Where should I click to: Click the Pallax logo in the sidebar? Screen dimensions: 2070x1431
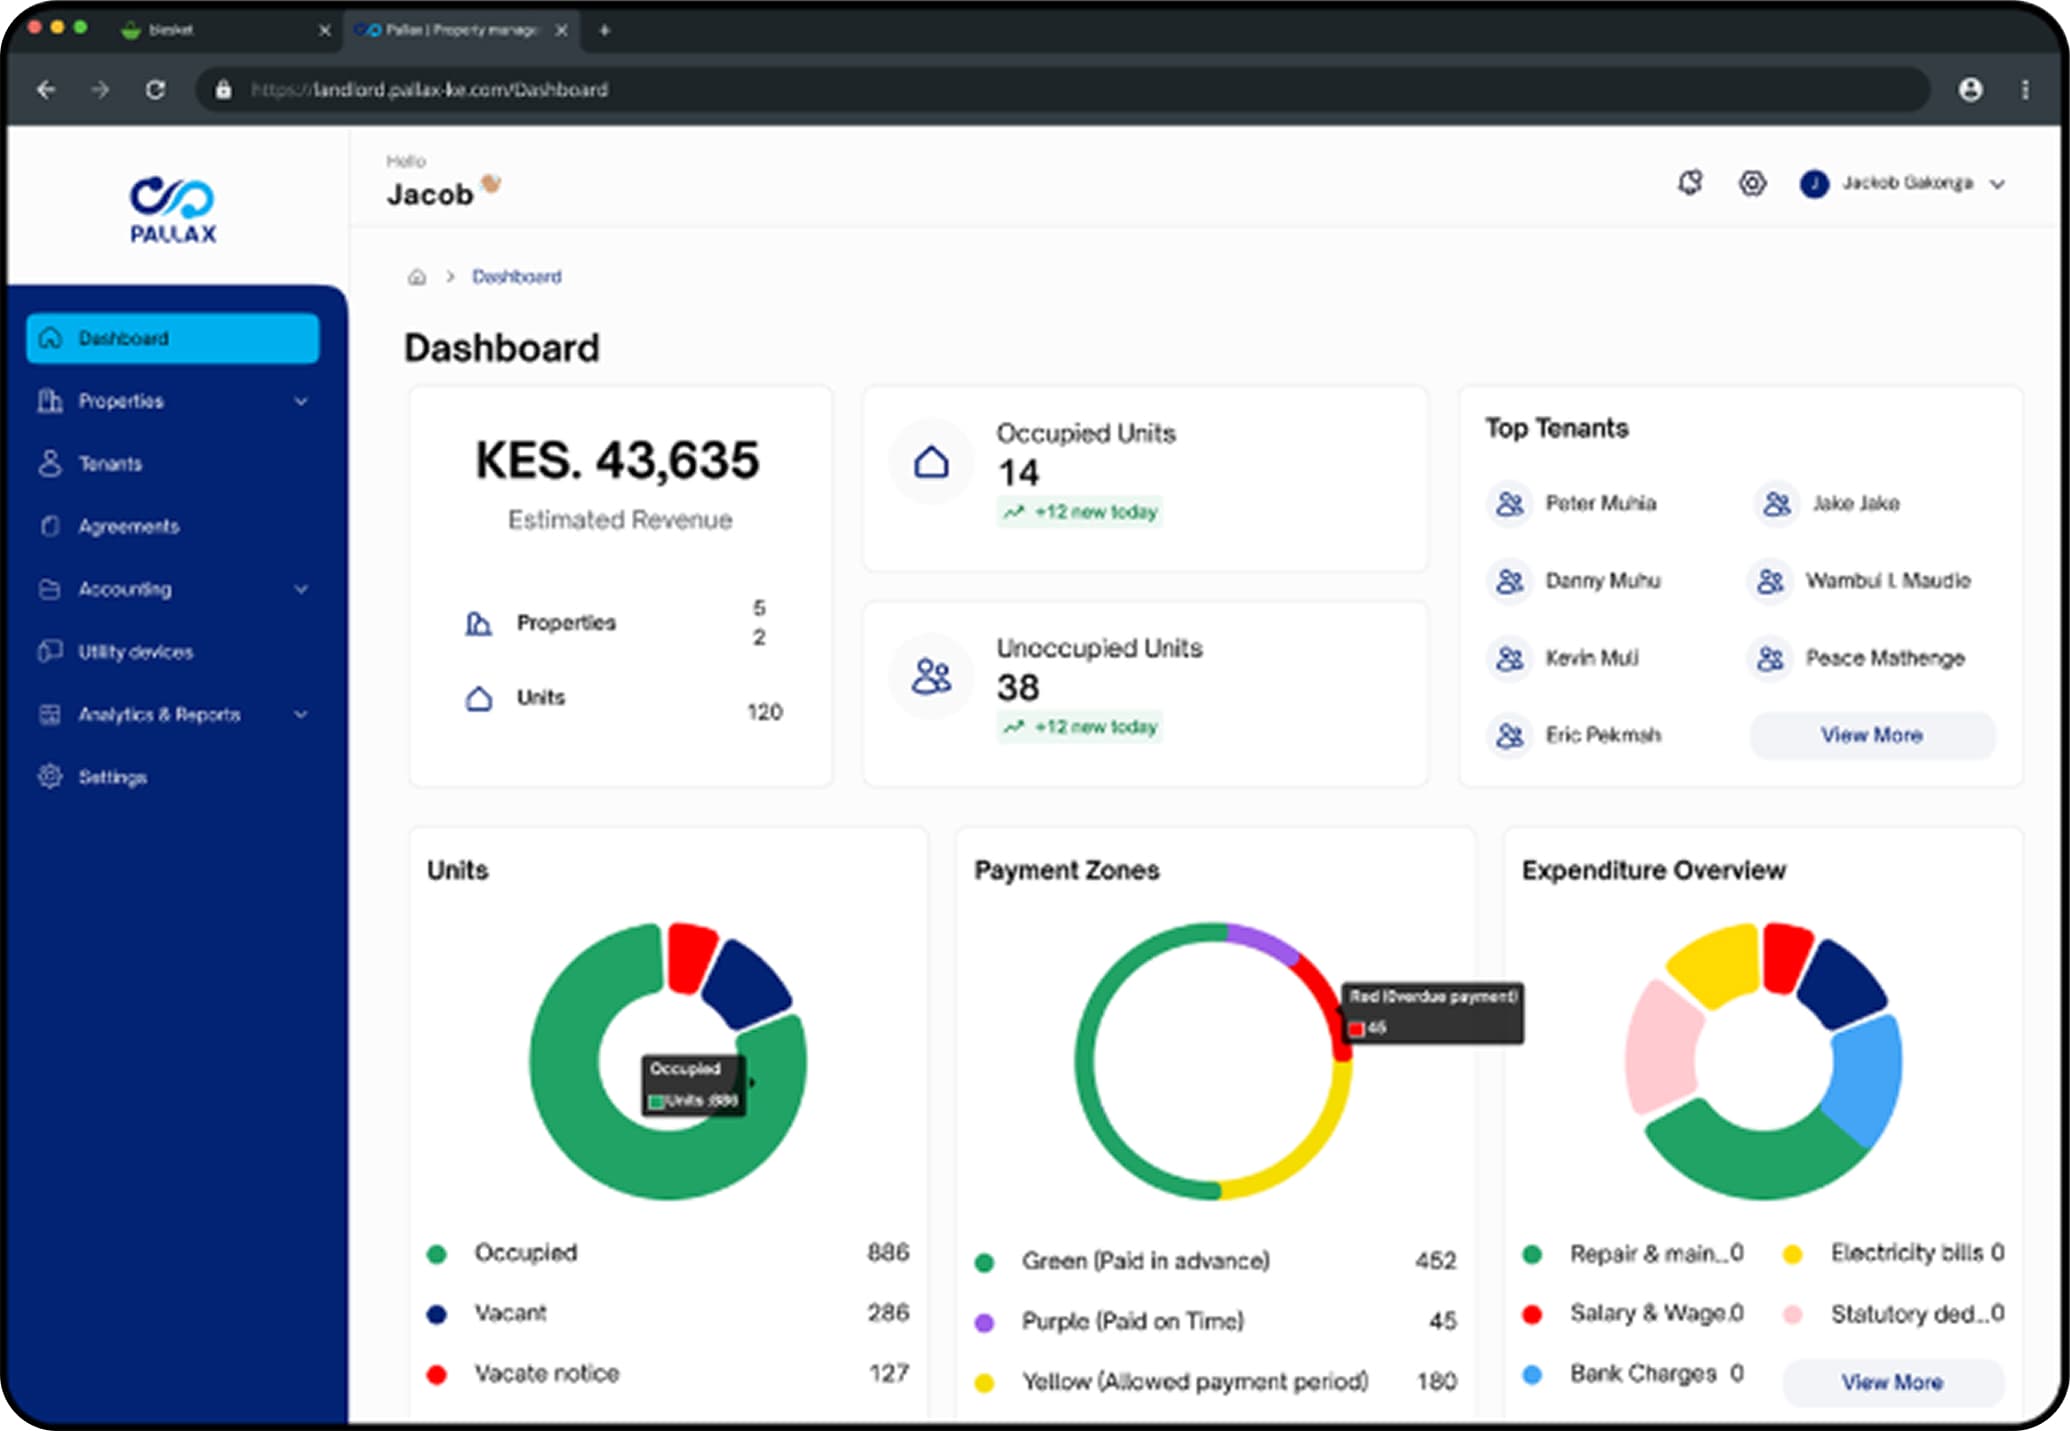click(x=173, y=210)
